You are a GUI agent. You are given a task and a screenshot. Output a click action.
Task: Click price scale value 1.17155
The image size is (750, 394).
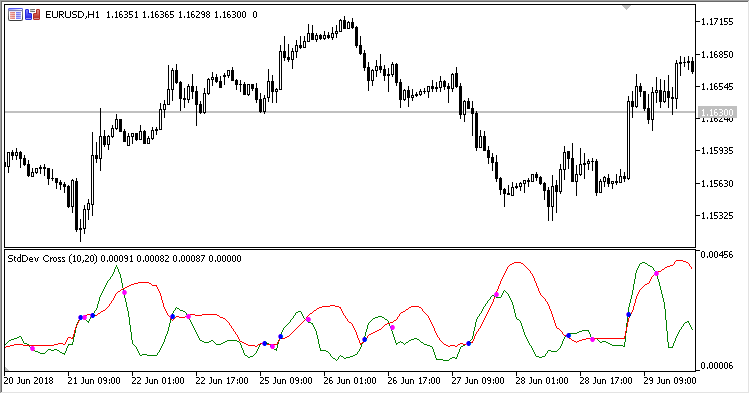click(x=717, y=22)
